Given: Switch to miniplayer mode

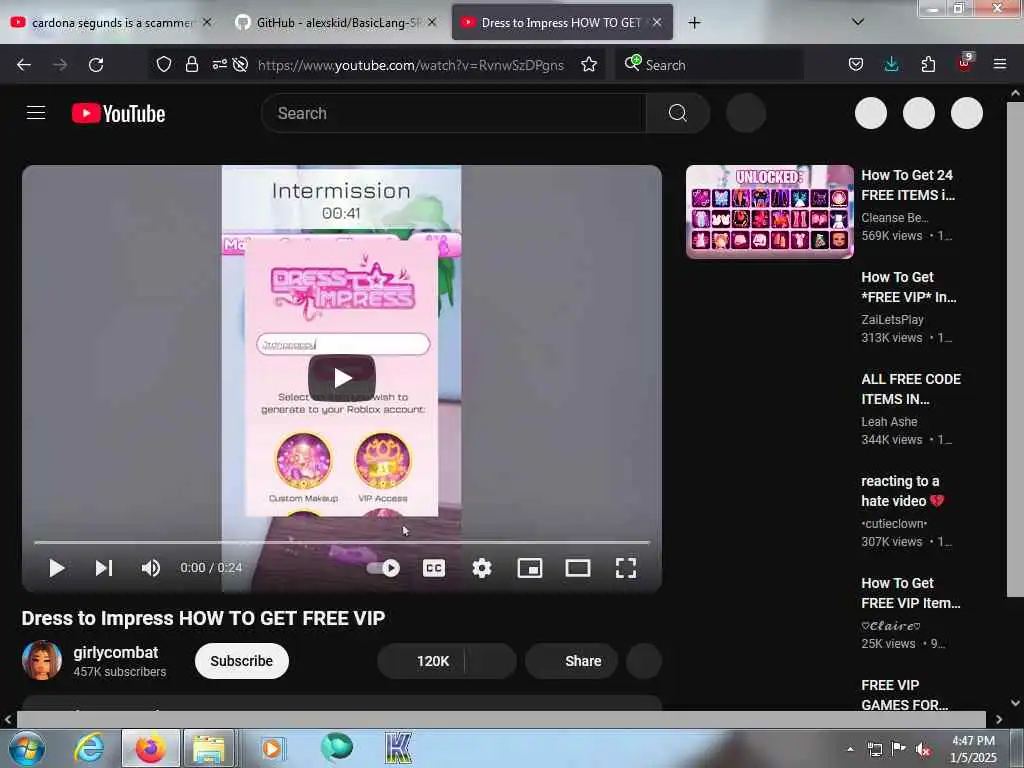Looking at the screenshot, I should [x=530, y=568].
